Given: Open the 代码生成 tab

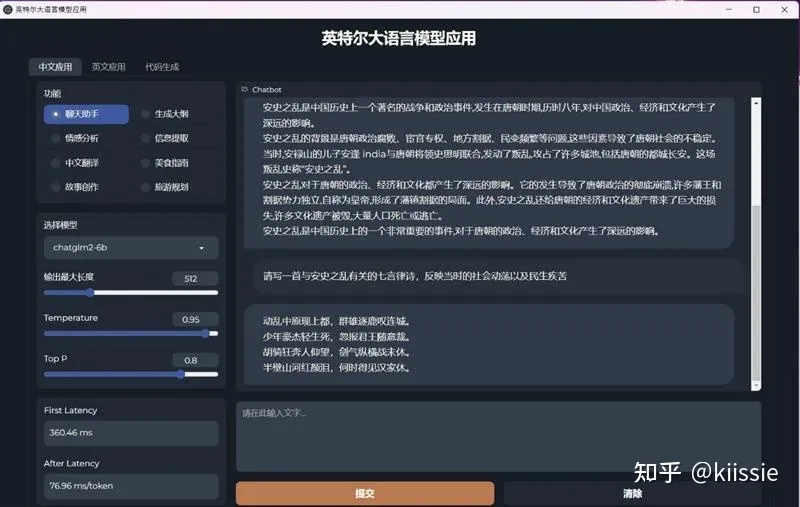Looking at the screenshot, I should click(x=162, y=67).
